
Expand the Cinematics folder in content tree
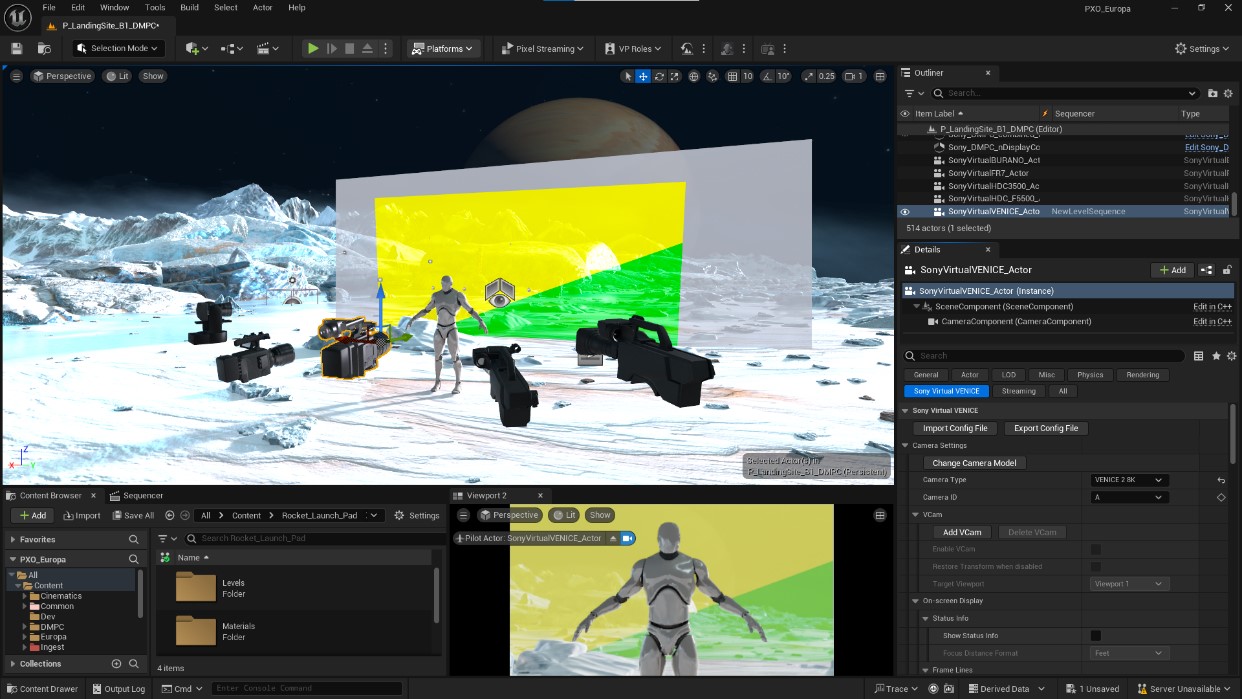(x=25, y=596)
